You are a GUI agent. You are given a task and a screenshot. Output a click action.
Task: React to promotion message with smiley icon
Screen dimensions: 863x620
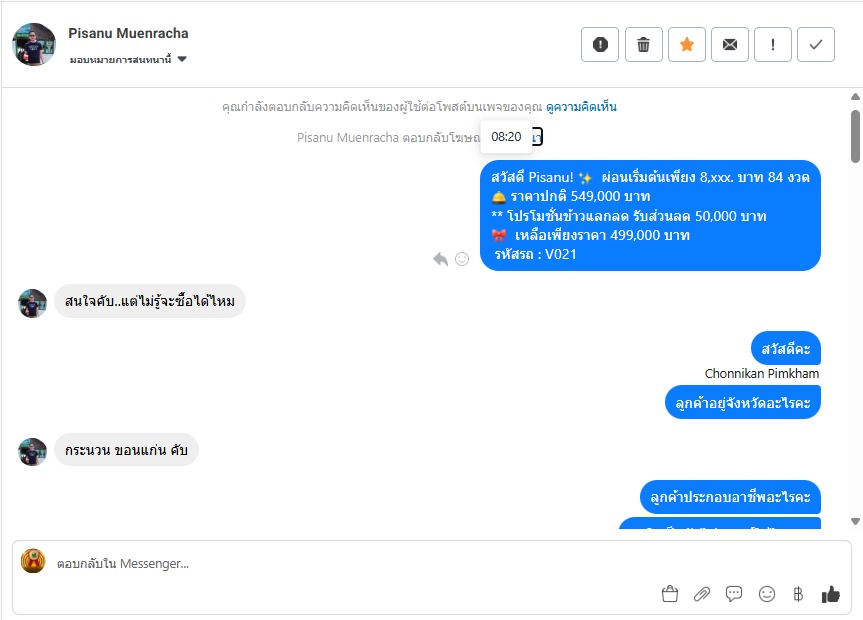(462, 259)
